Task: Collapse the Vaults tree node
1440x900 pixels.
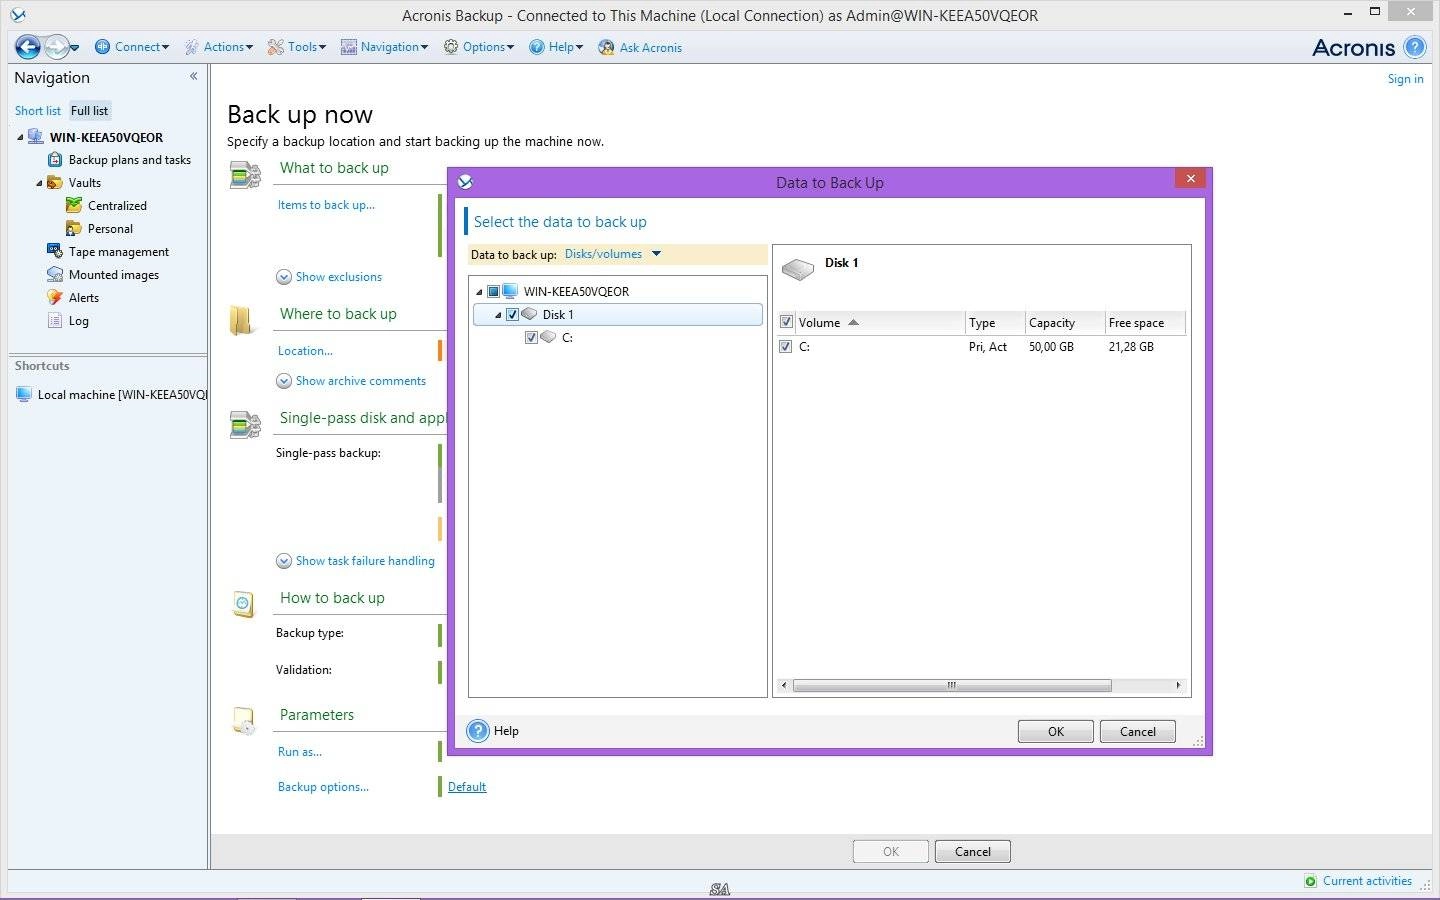Action: pyautogui.click(x=39, y=183)
